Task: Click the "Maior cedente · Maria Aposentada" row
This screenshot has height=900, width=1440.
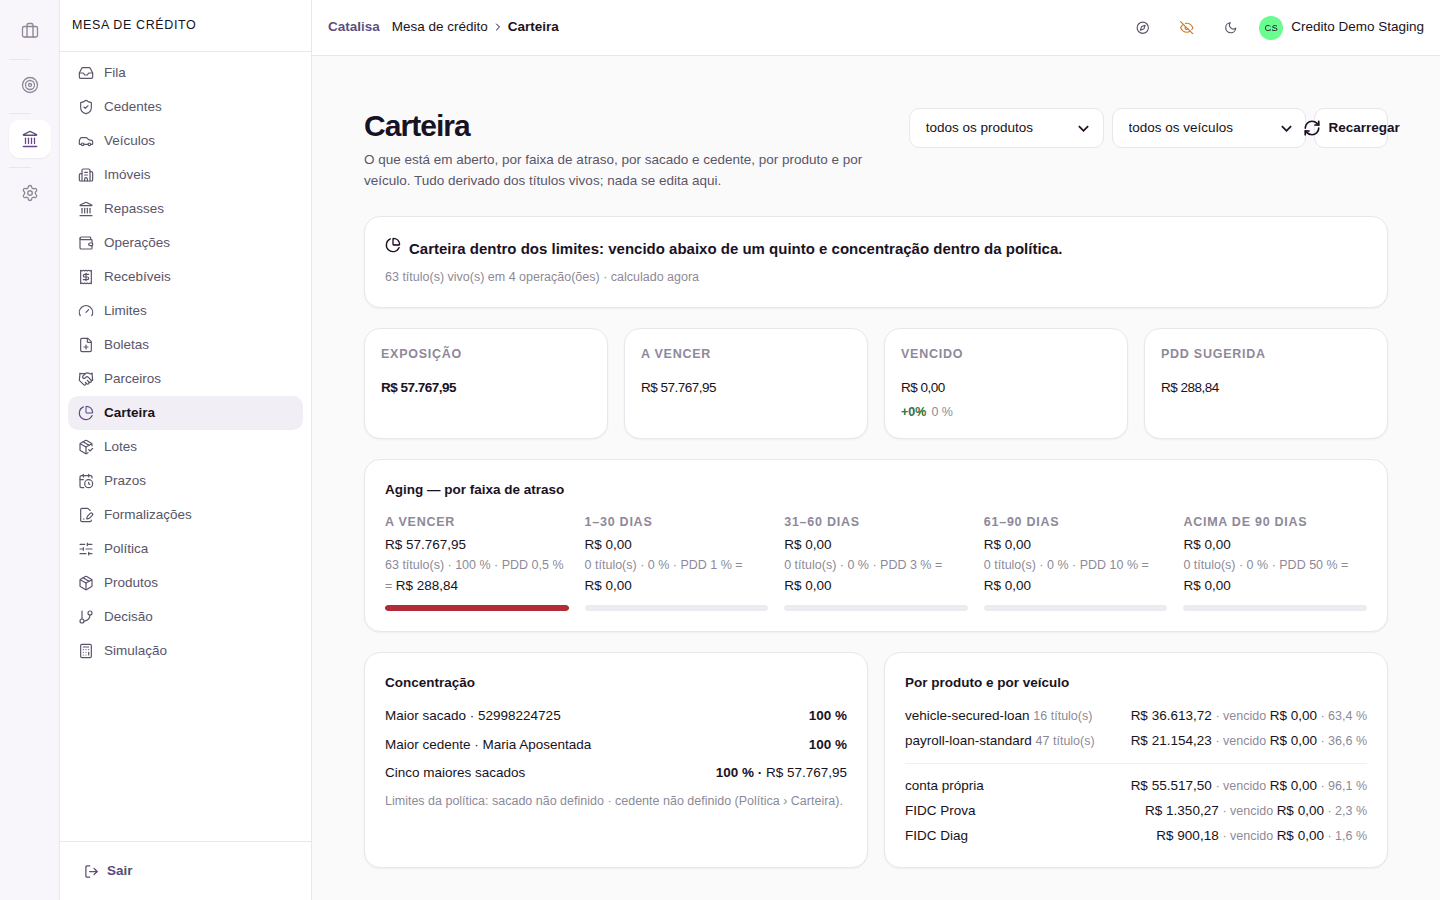Action: click(616, 745)
